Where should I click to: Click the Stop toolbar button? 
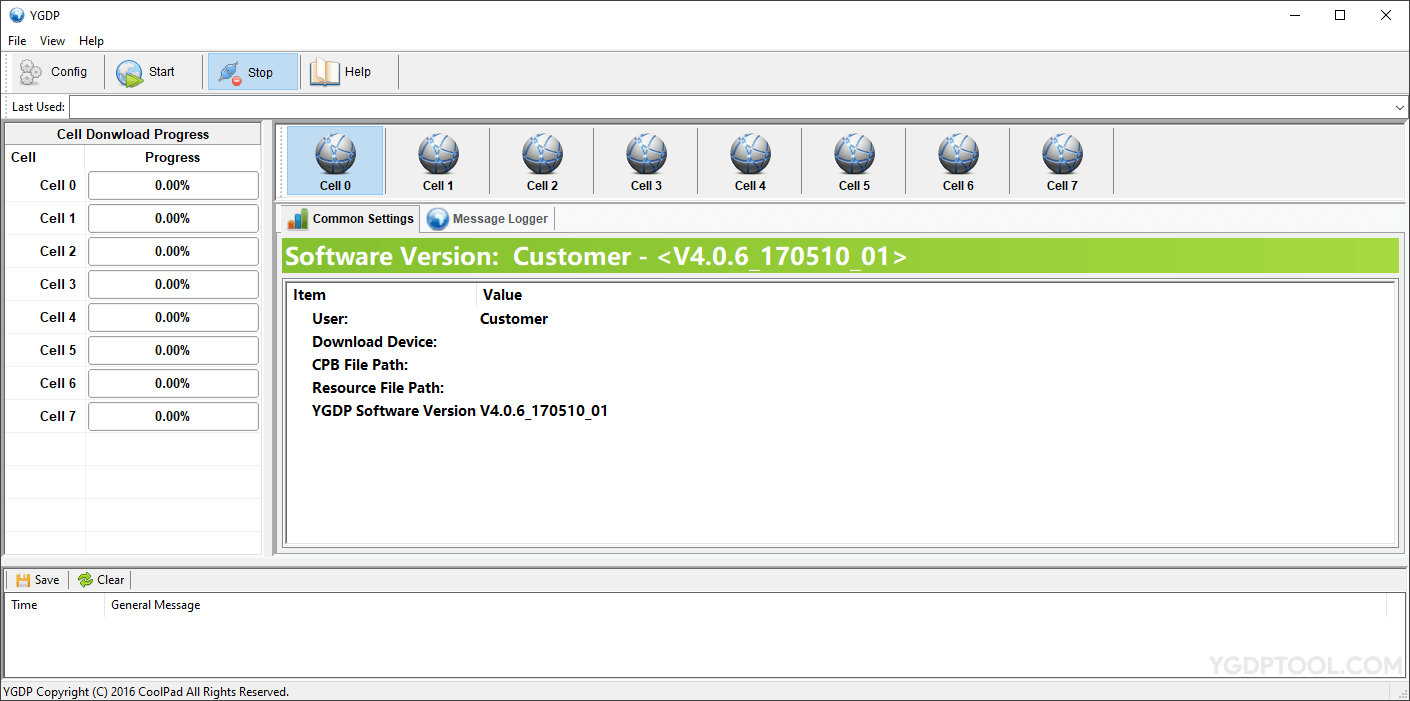click(x=252, y=72)
